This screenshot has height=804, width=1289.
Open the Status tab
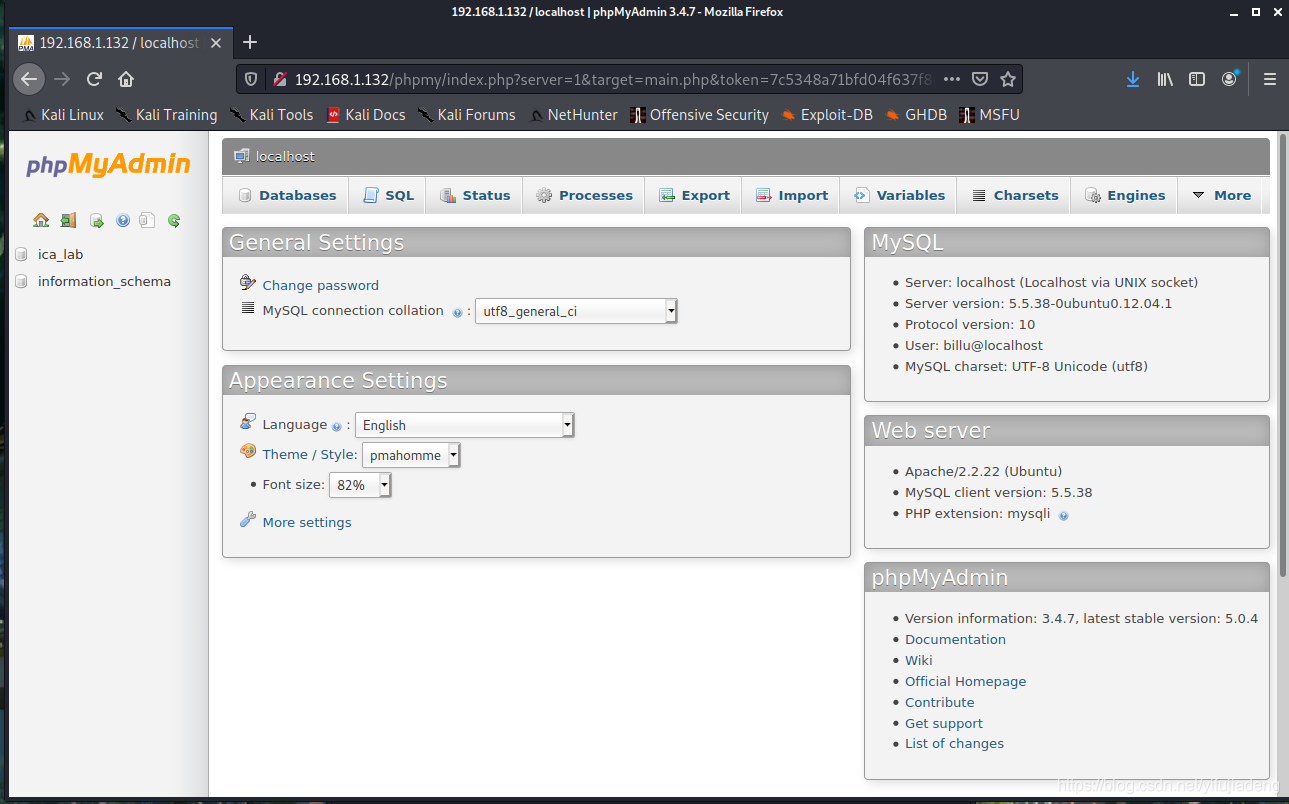[x=476, y=195]
